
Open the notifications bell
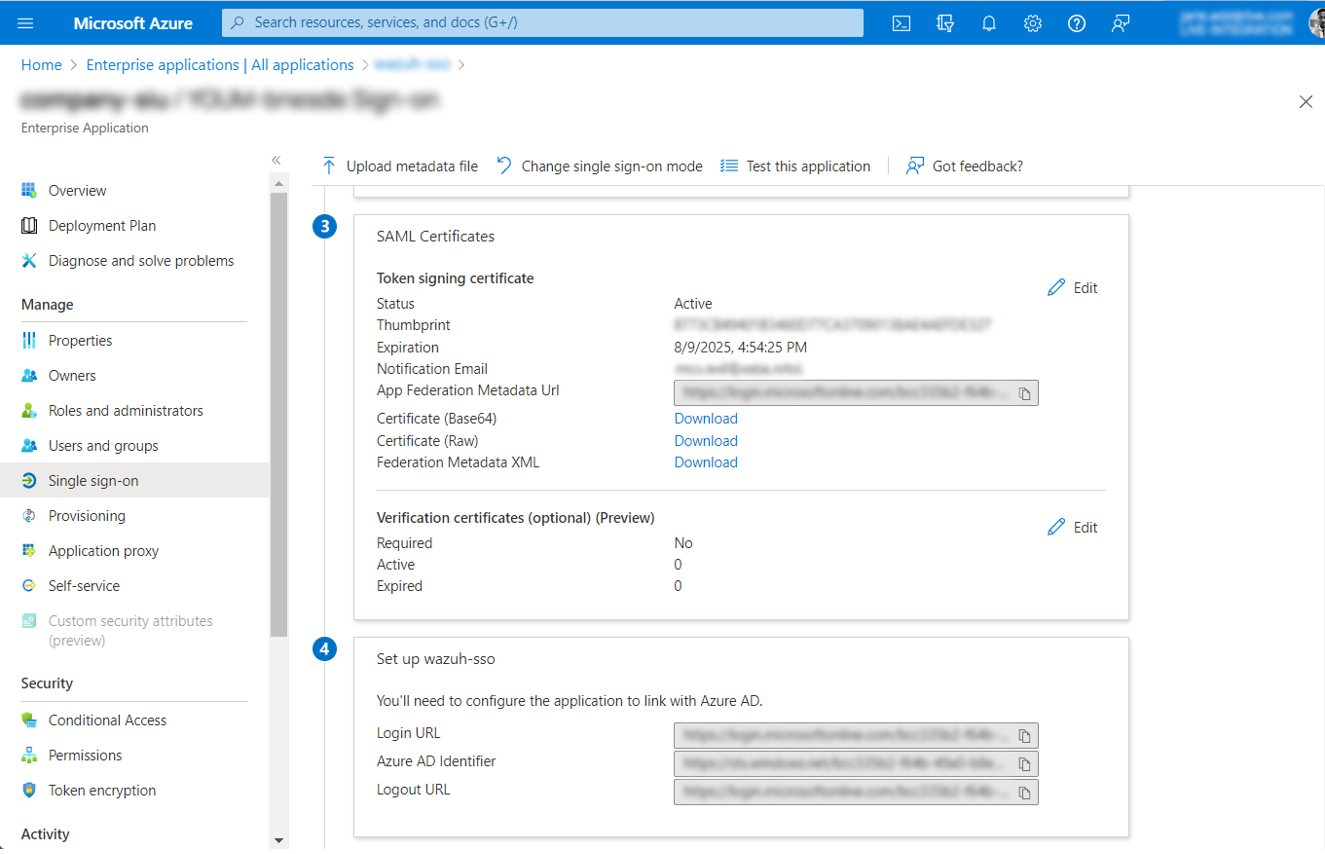pos(989,23)
